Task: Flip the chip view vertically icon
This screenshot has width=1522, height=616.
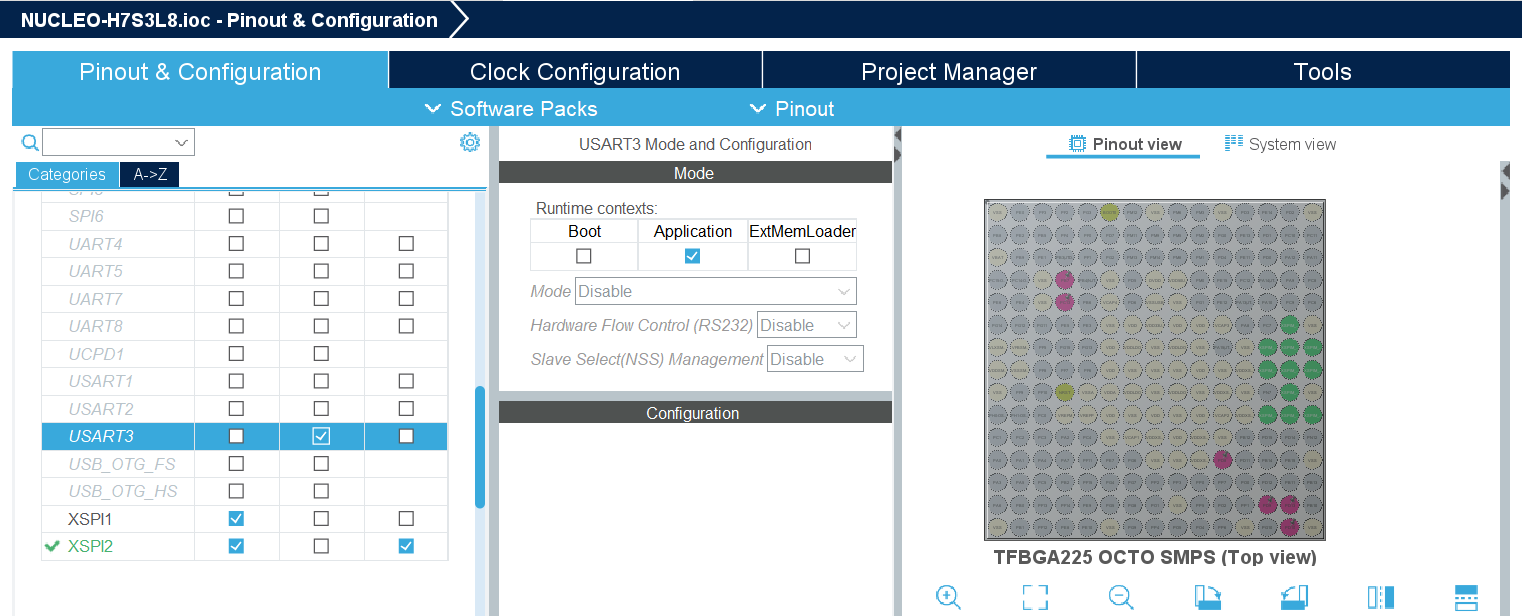Action: tap(1466, 597)
